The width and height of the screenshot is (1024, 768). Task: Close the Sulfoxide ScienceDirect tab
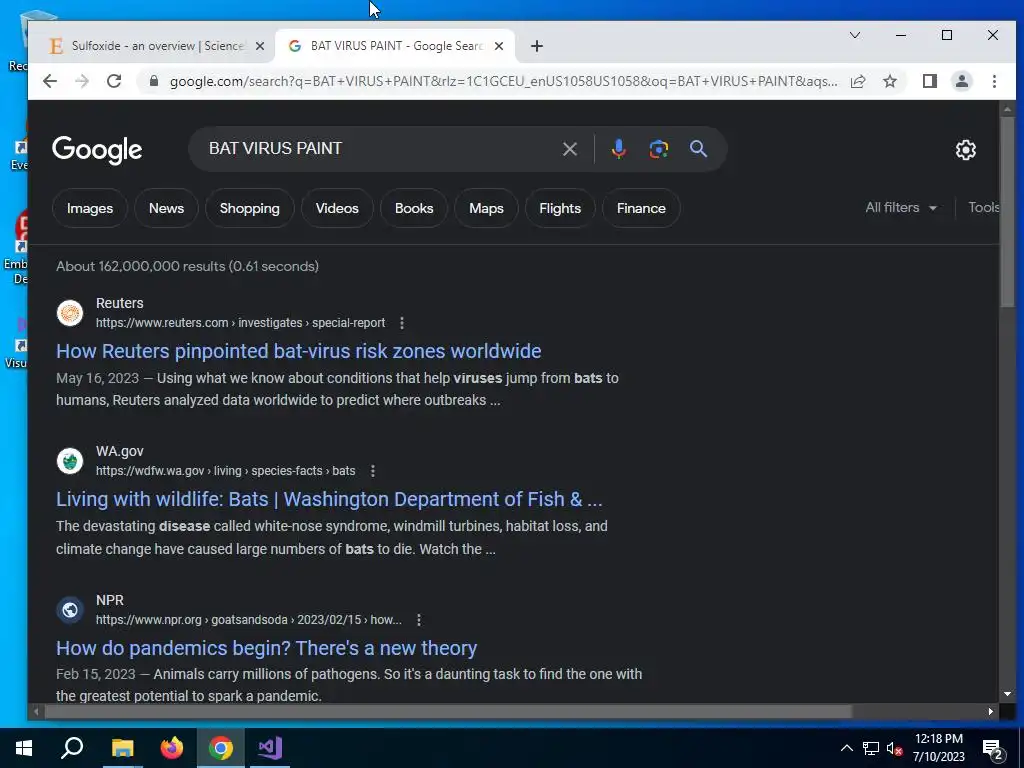pyautogui.click(x=259, y=46)
